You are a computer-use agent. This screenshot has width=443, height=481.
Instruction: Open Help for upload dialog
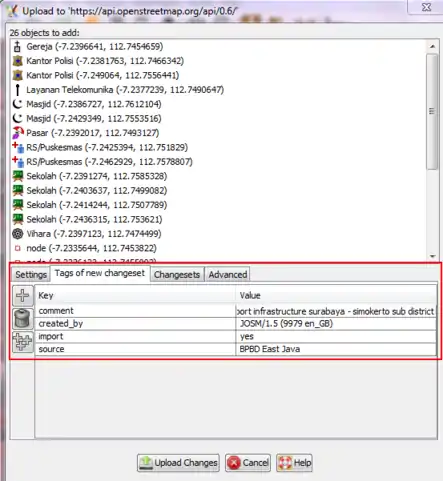click(x=295, y=463)
